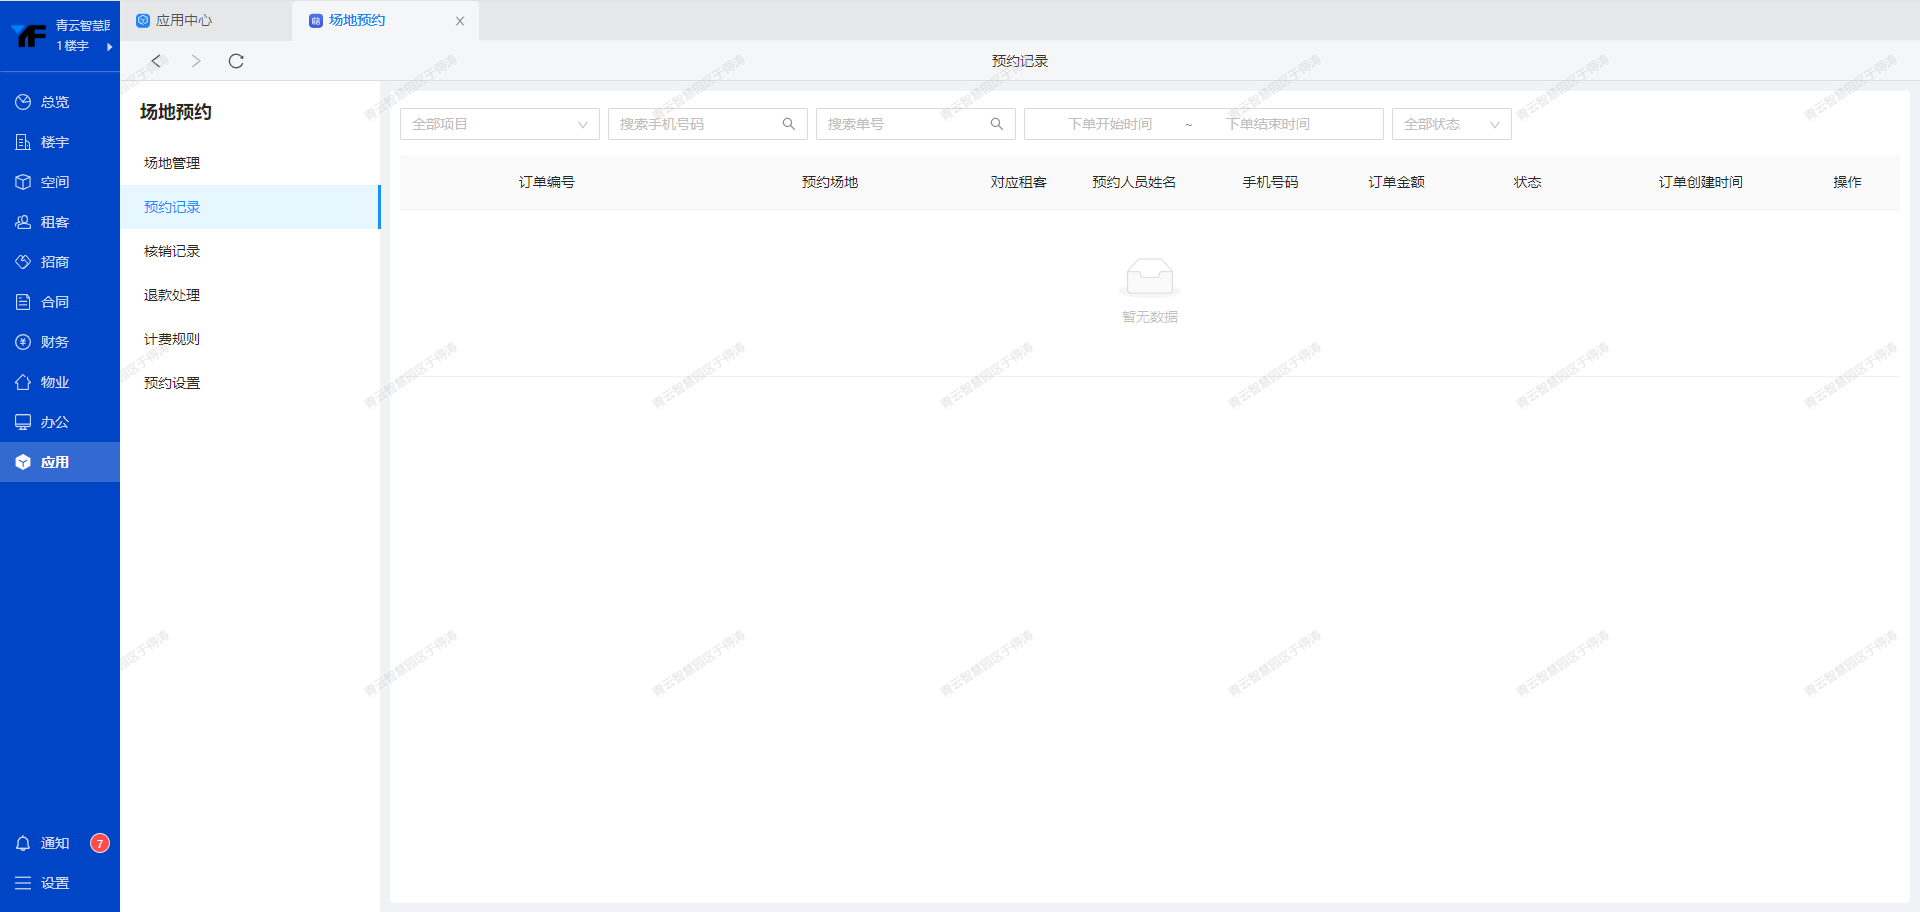Click the forward navigation arrow icon
Viewport: 1920px width, 912px height.
pos(196,61)
